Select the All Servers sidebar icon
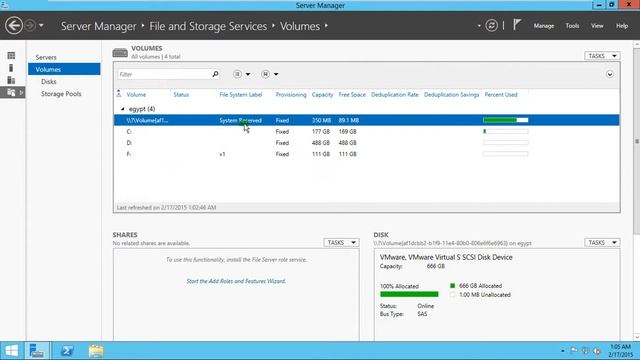 click(11, 80)
